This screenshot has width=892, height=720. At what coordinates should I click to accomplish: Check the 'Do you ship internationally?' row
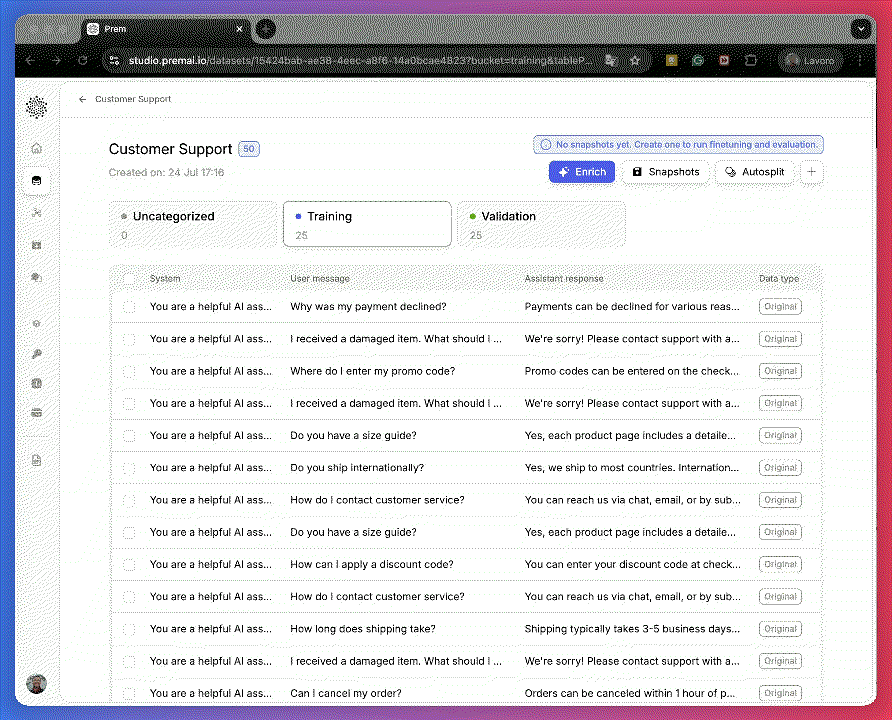coord(129,468)
